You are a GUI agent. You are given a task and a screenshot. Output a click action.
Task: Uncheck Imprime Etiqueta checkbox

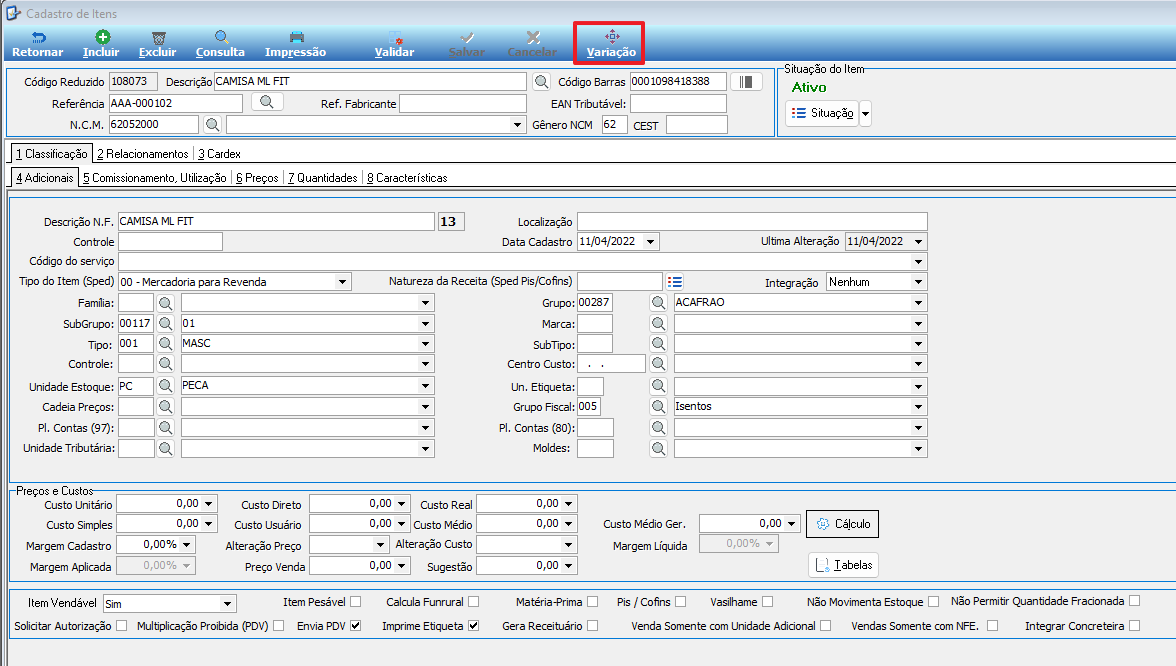473,626
